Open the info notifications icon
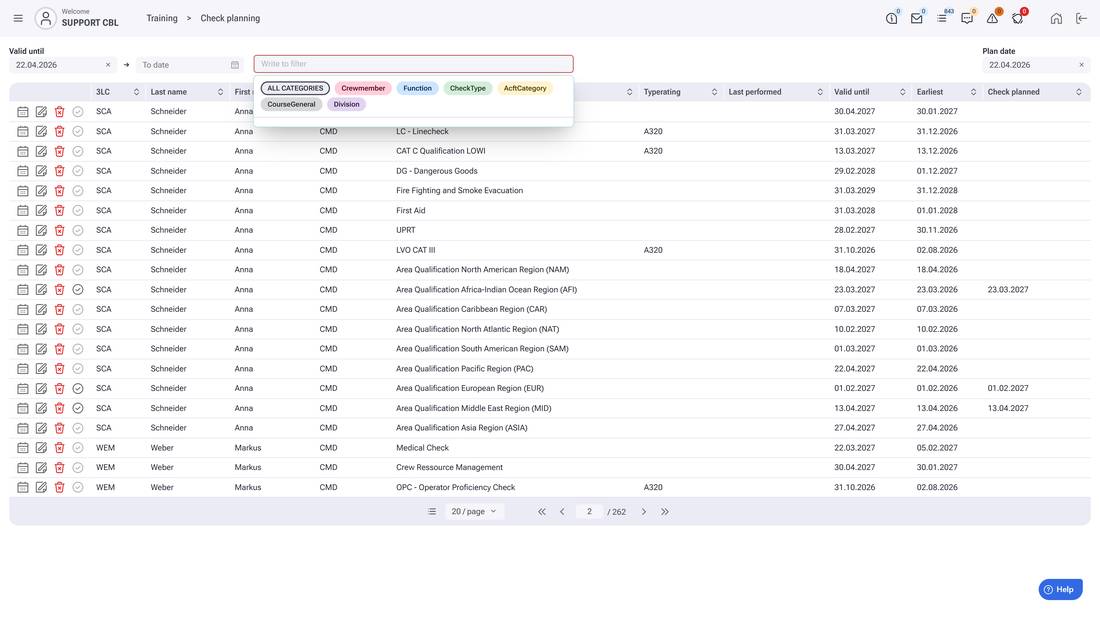The image size is (1100, 619). [892, 18]
